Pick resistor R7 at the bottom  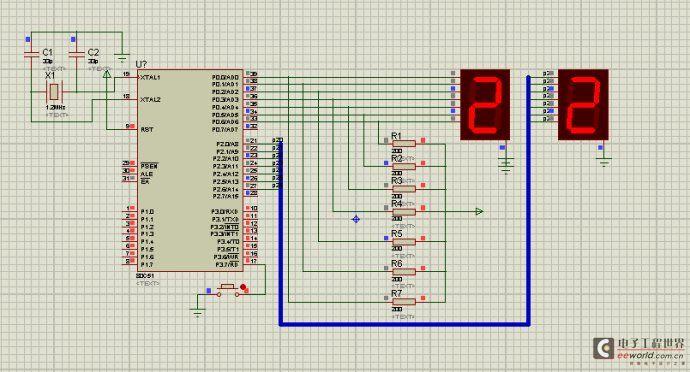[404, 302]
